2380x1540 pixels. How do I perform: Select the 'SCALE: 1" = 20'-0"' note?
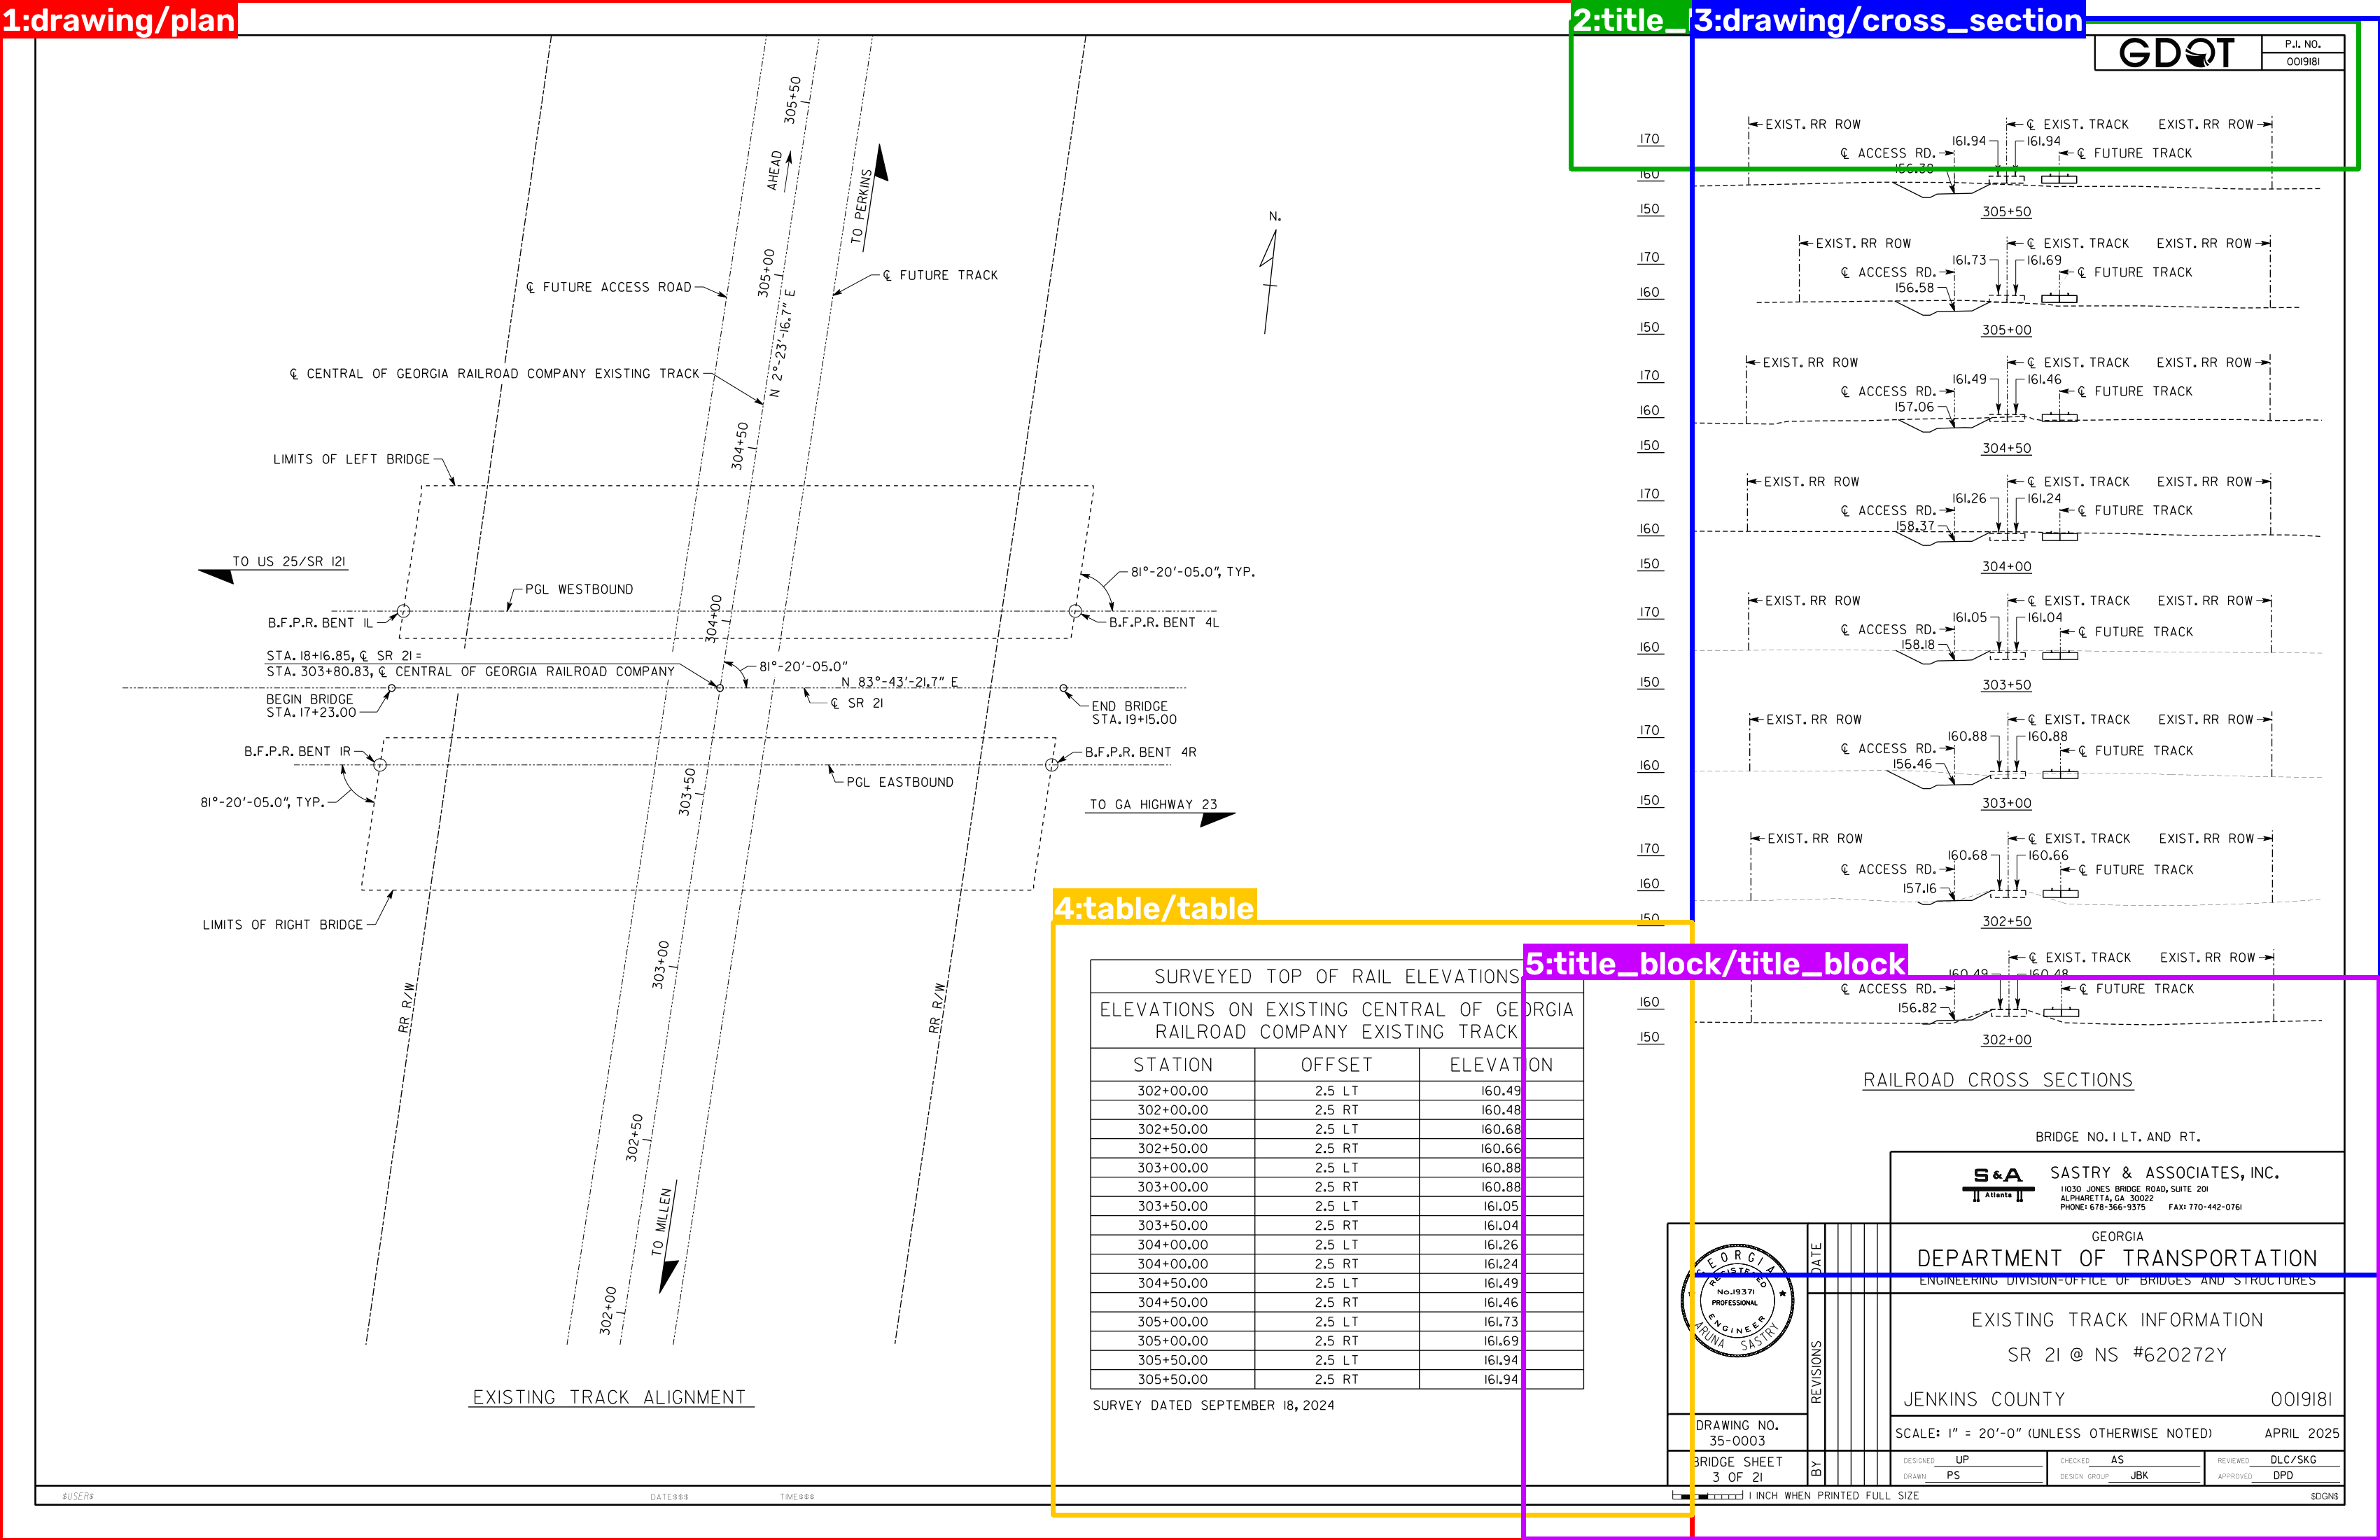[2053, 1433]
